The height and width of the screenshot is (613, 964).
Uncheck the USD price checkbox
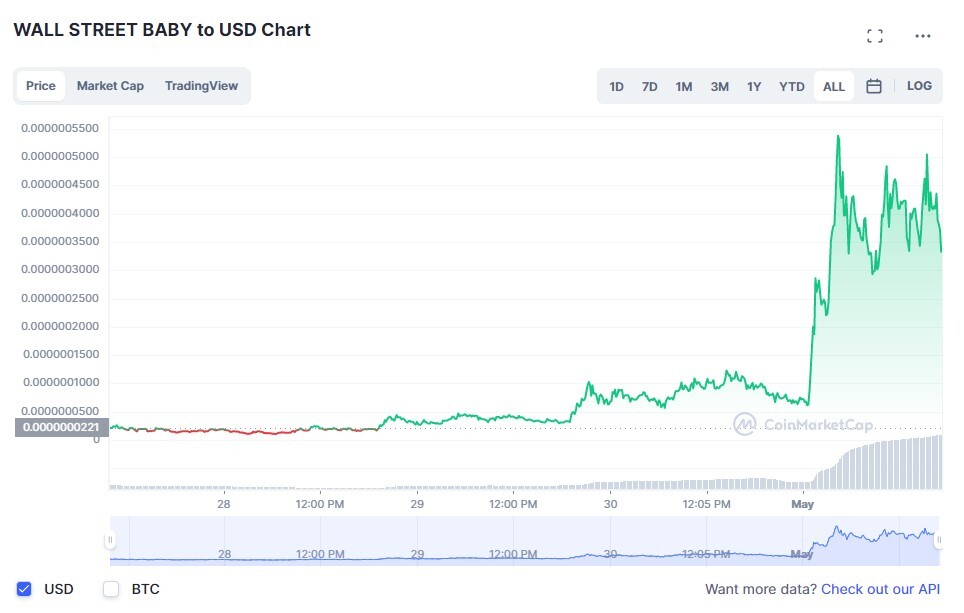click(24, 589)
